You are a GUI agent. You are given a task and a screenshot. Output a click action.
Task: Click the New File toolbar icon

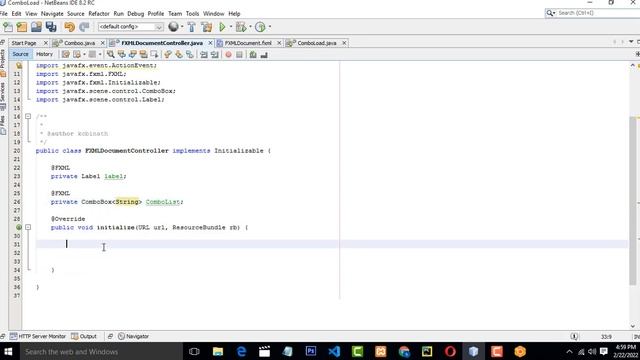8,27
